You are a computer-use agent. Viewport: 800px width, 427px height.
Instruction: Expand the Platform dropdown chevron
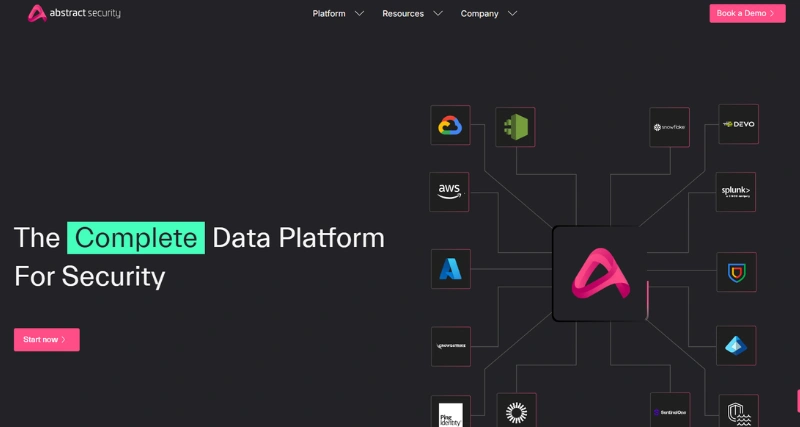(x=359, y=14)
